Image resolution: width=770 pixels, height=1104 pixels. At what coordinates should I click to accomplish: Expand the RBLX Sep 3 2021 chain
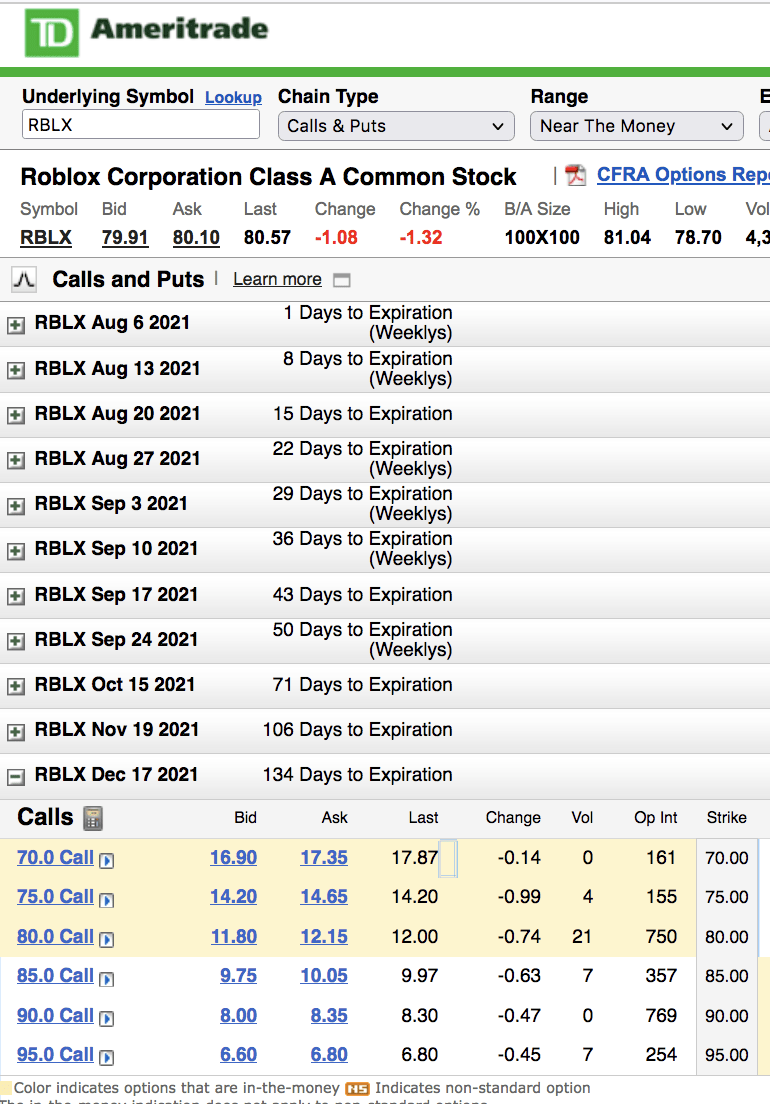(15, 506)
